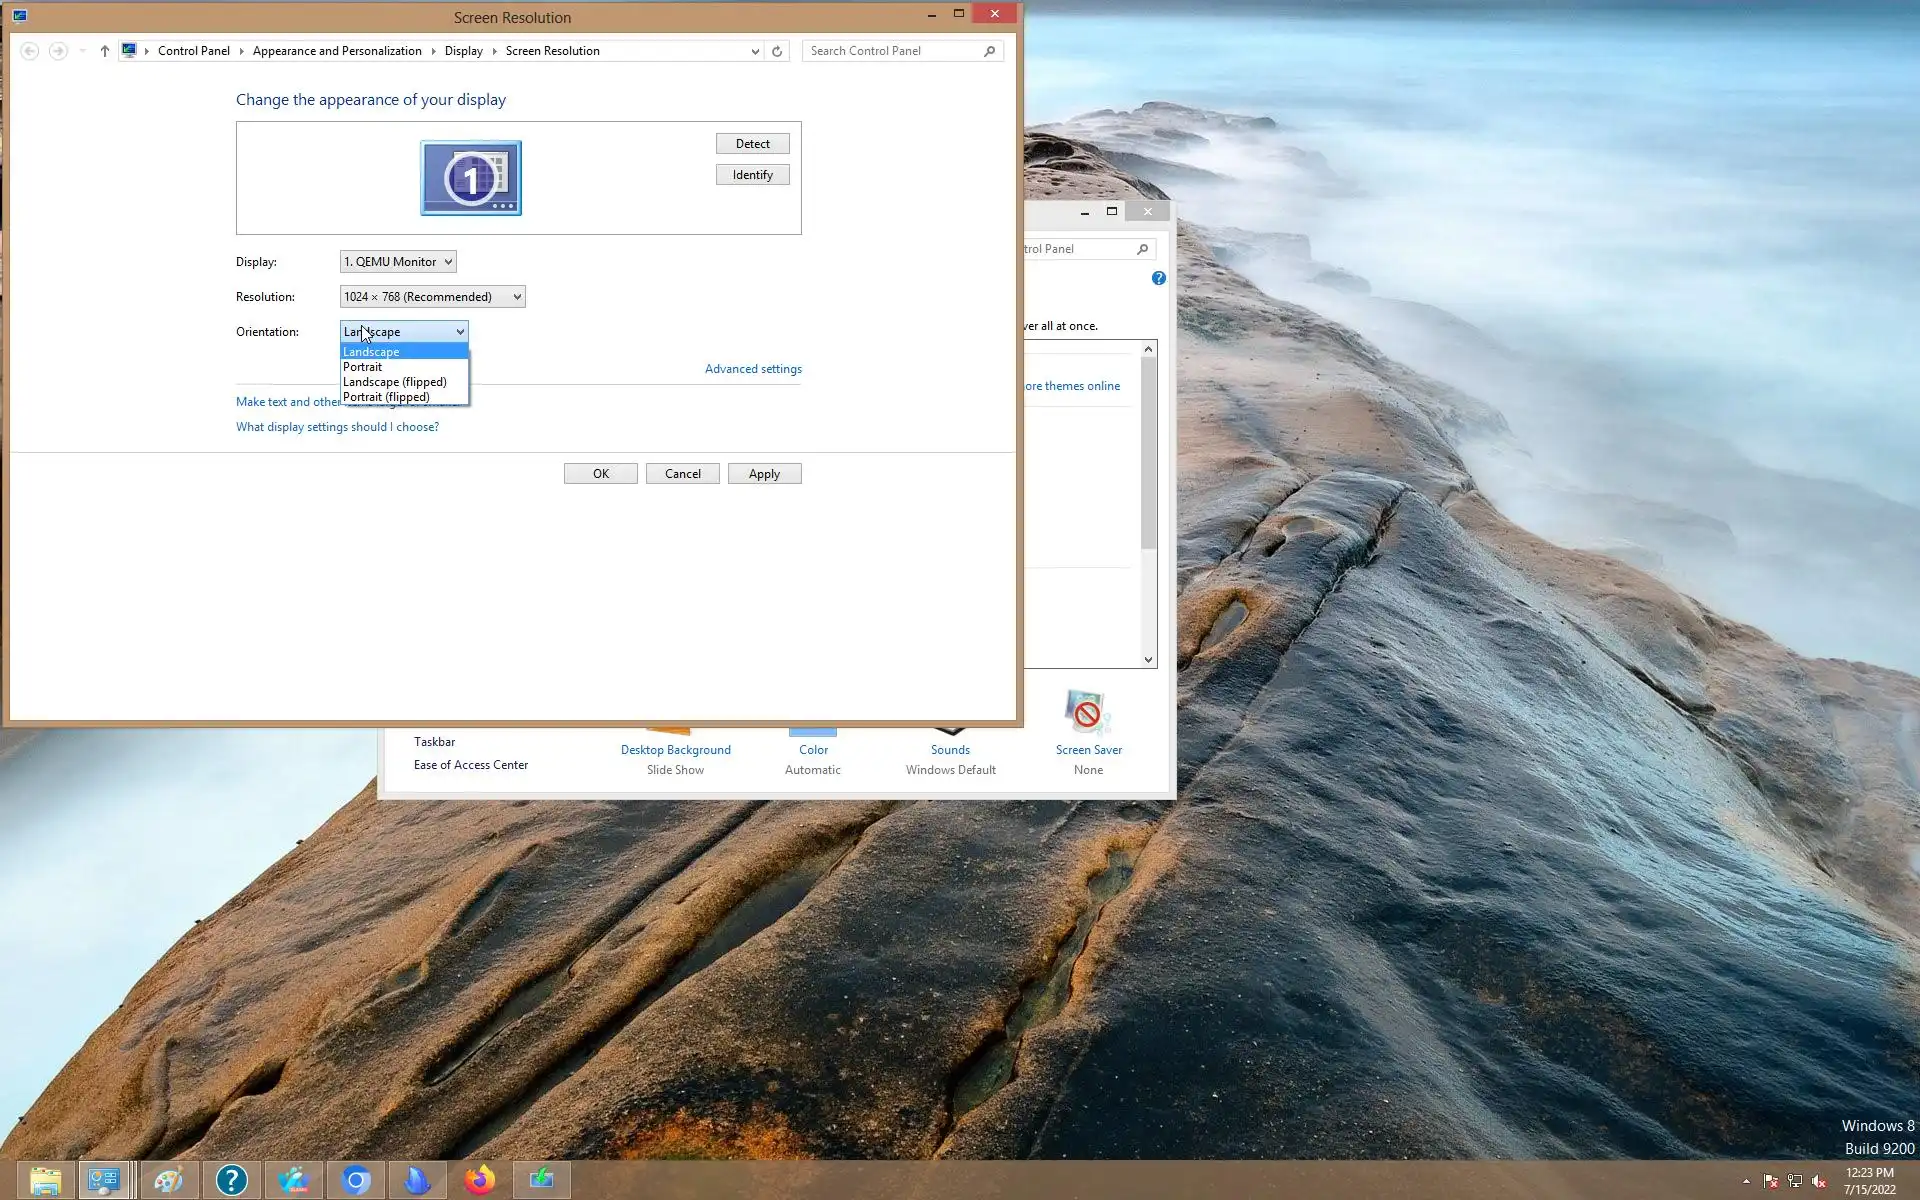This screenshot has width=1920, height=1200.
Task: Open the Display monitor dropdown
Action: coord(398,262)
